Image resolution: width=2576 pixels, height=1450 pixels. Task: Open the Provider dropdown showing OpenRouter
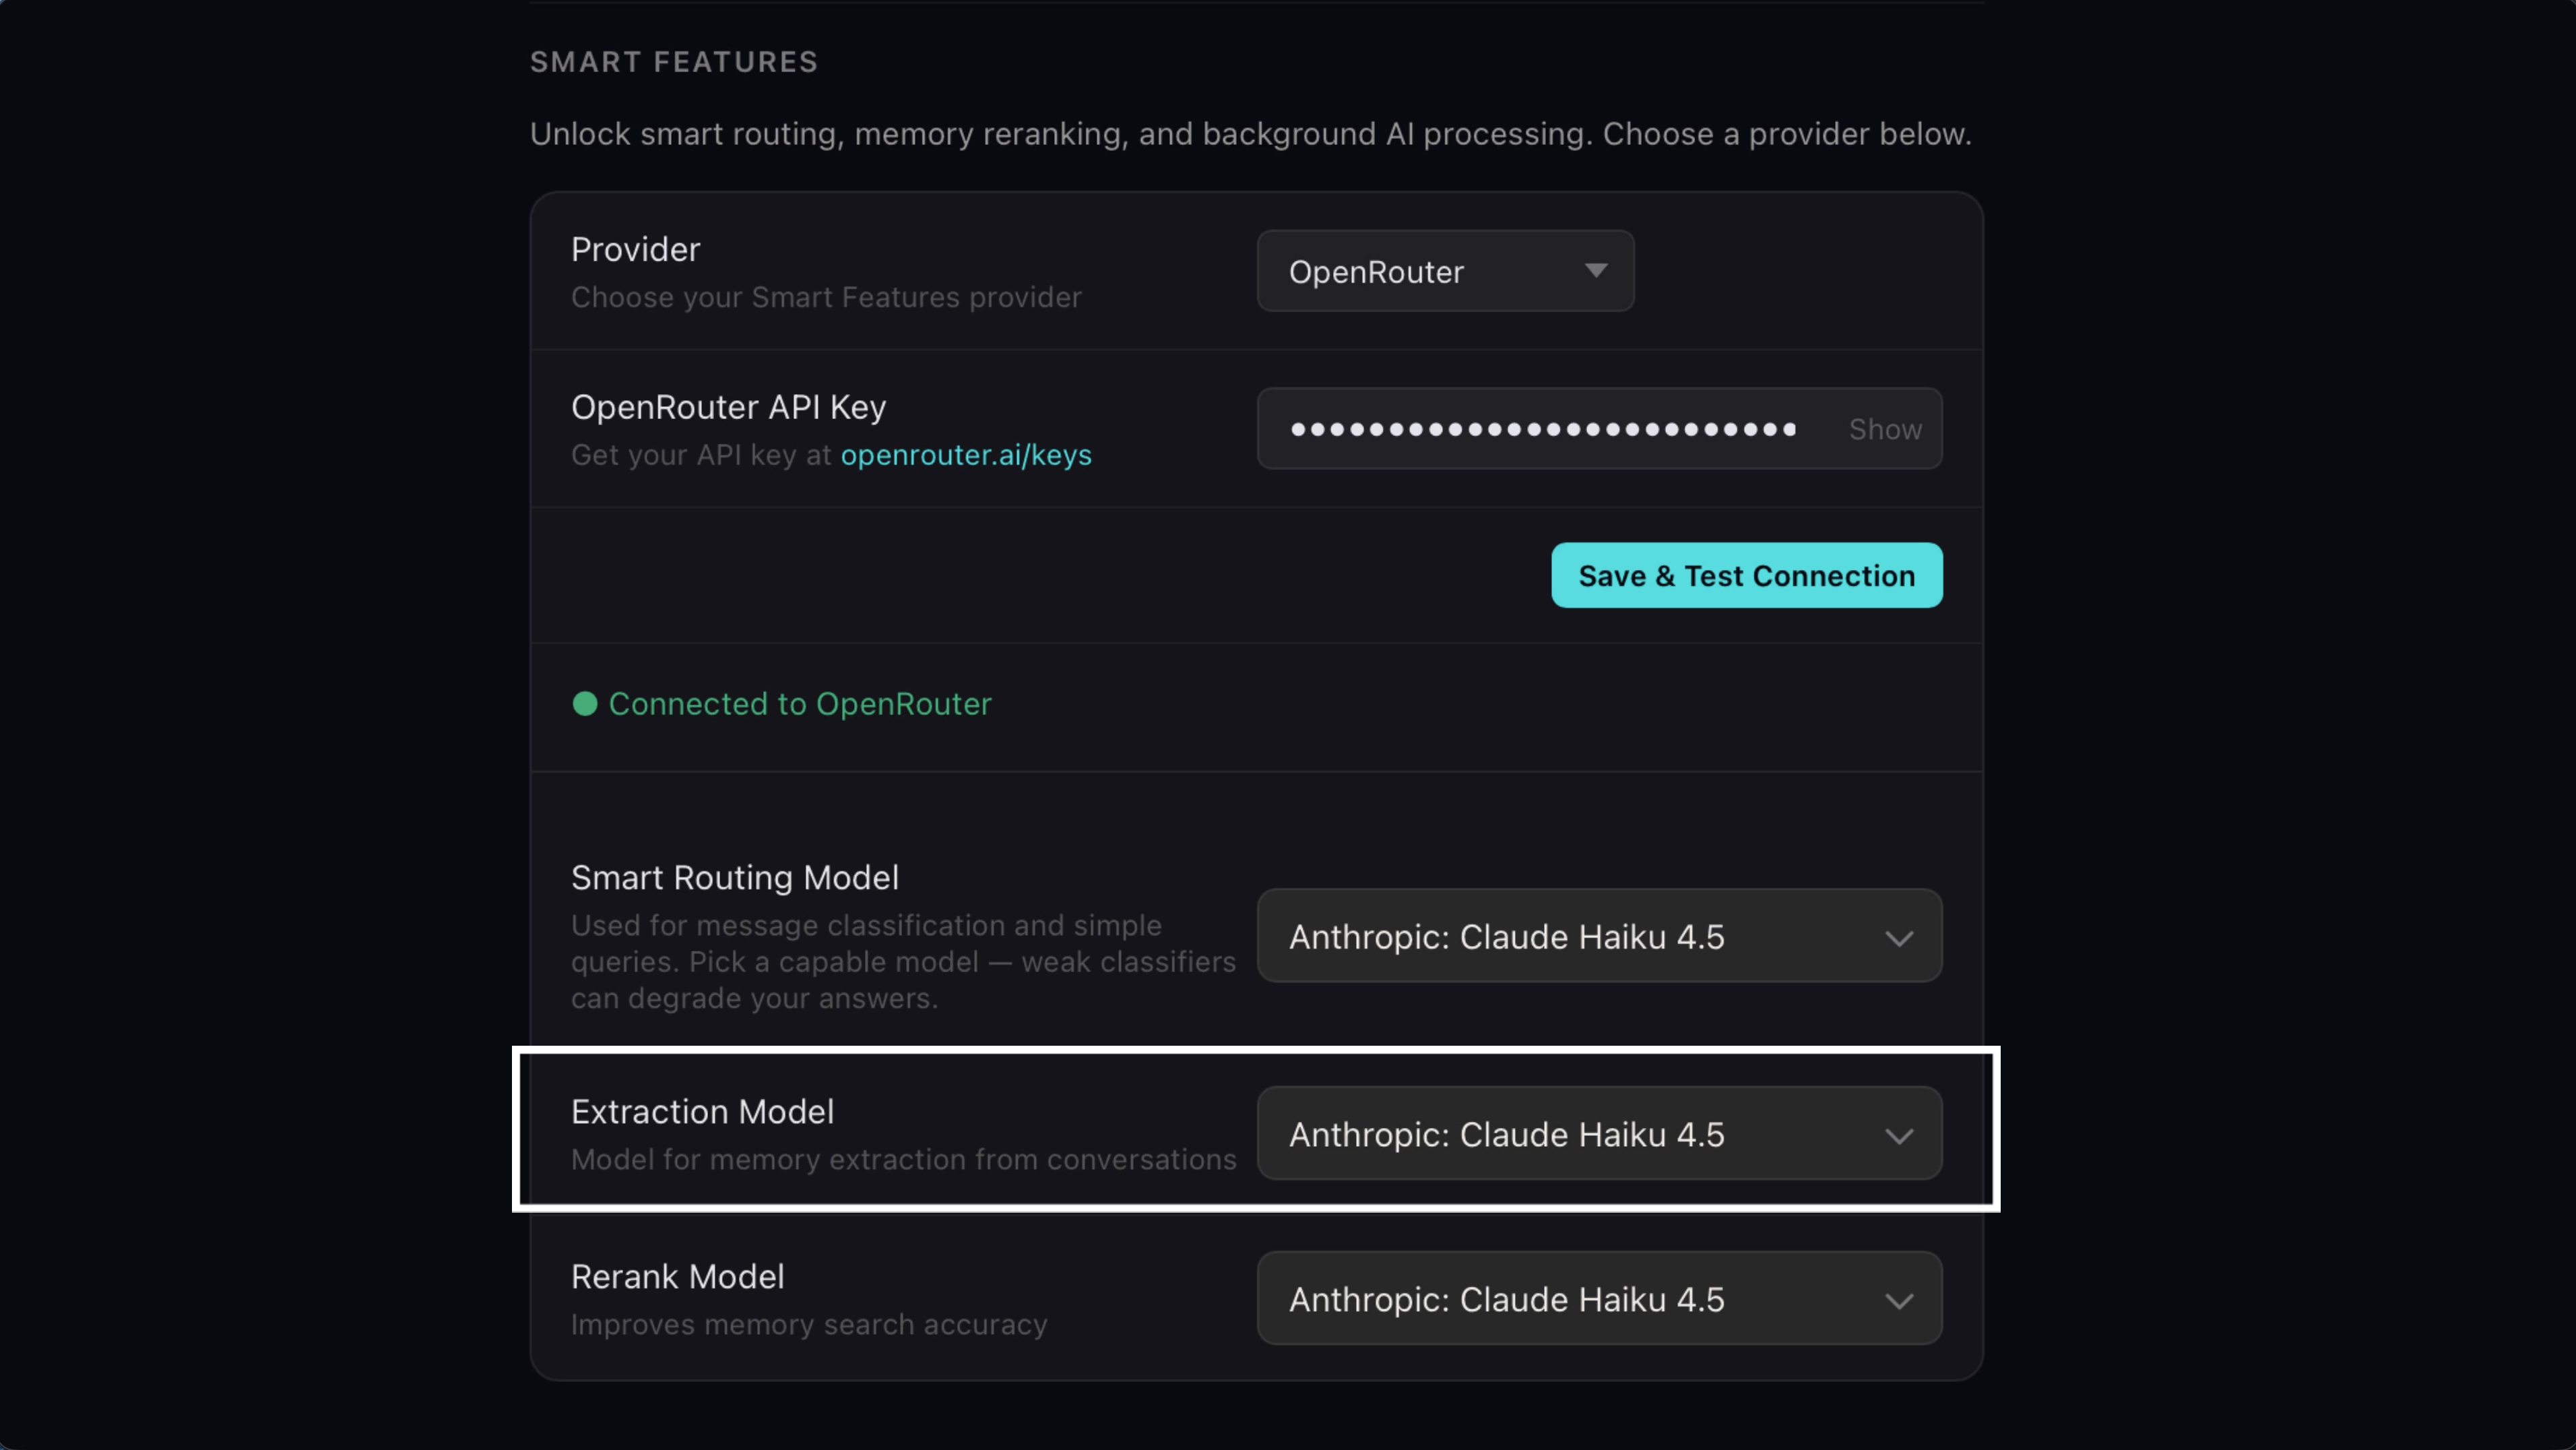coord(1445,271)
